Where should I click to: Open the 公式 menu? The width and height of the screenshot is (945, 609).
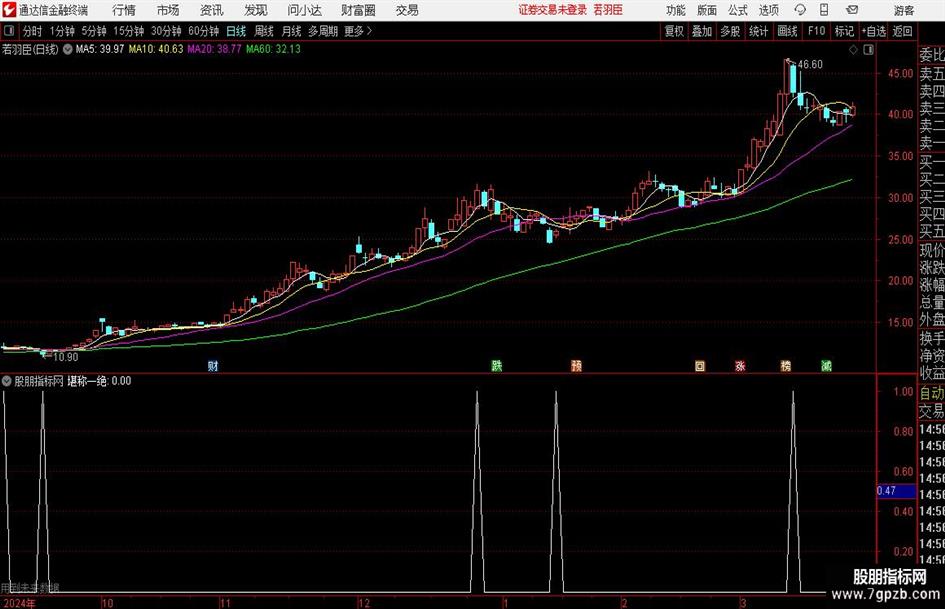(x=738, y=10)
